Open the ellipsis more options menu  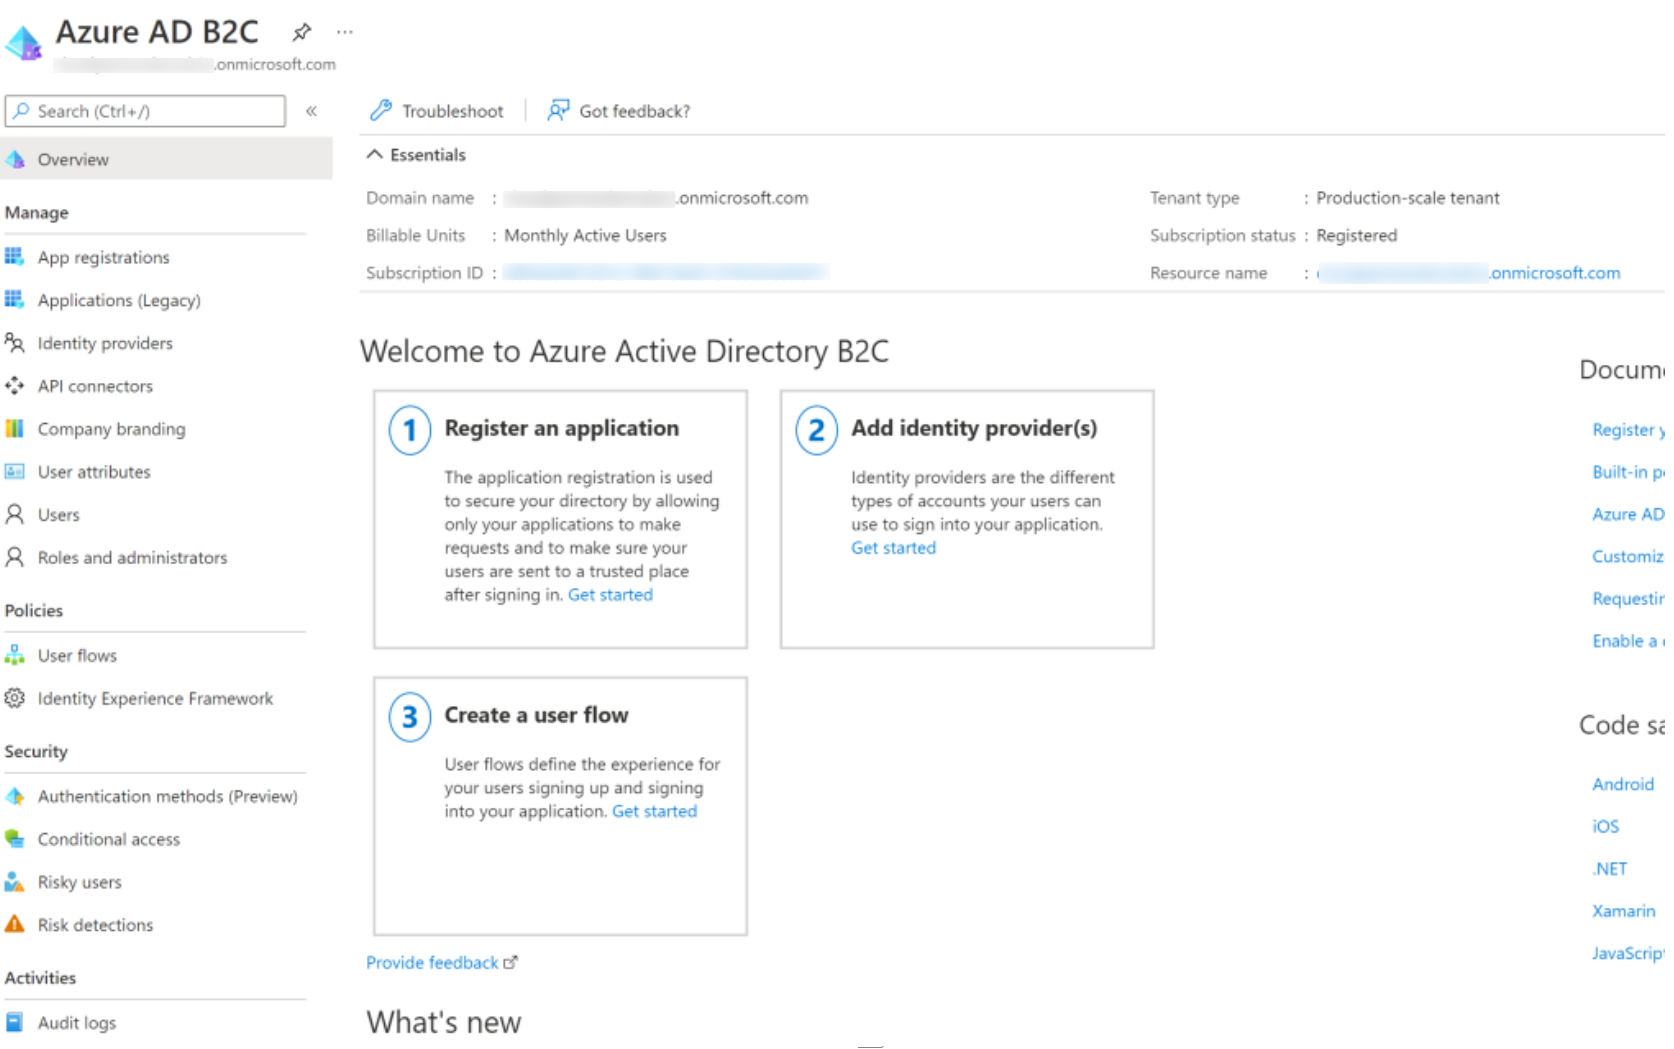tap(345, 32)
